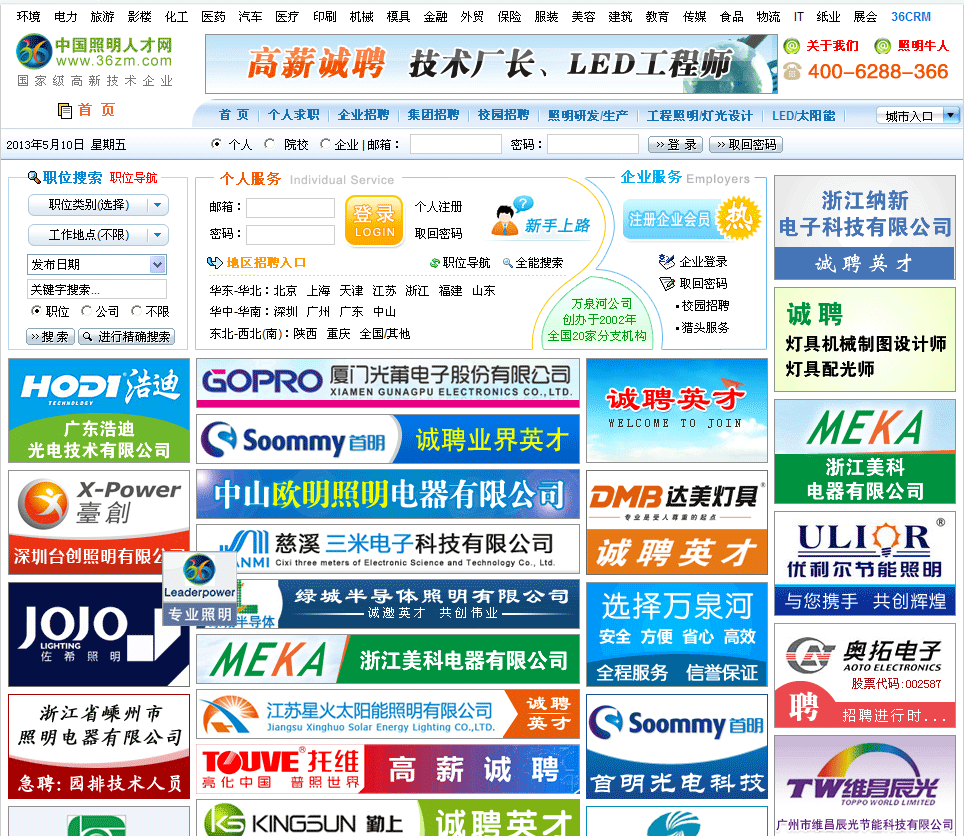Click the 全国/其他 region link

384,334
